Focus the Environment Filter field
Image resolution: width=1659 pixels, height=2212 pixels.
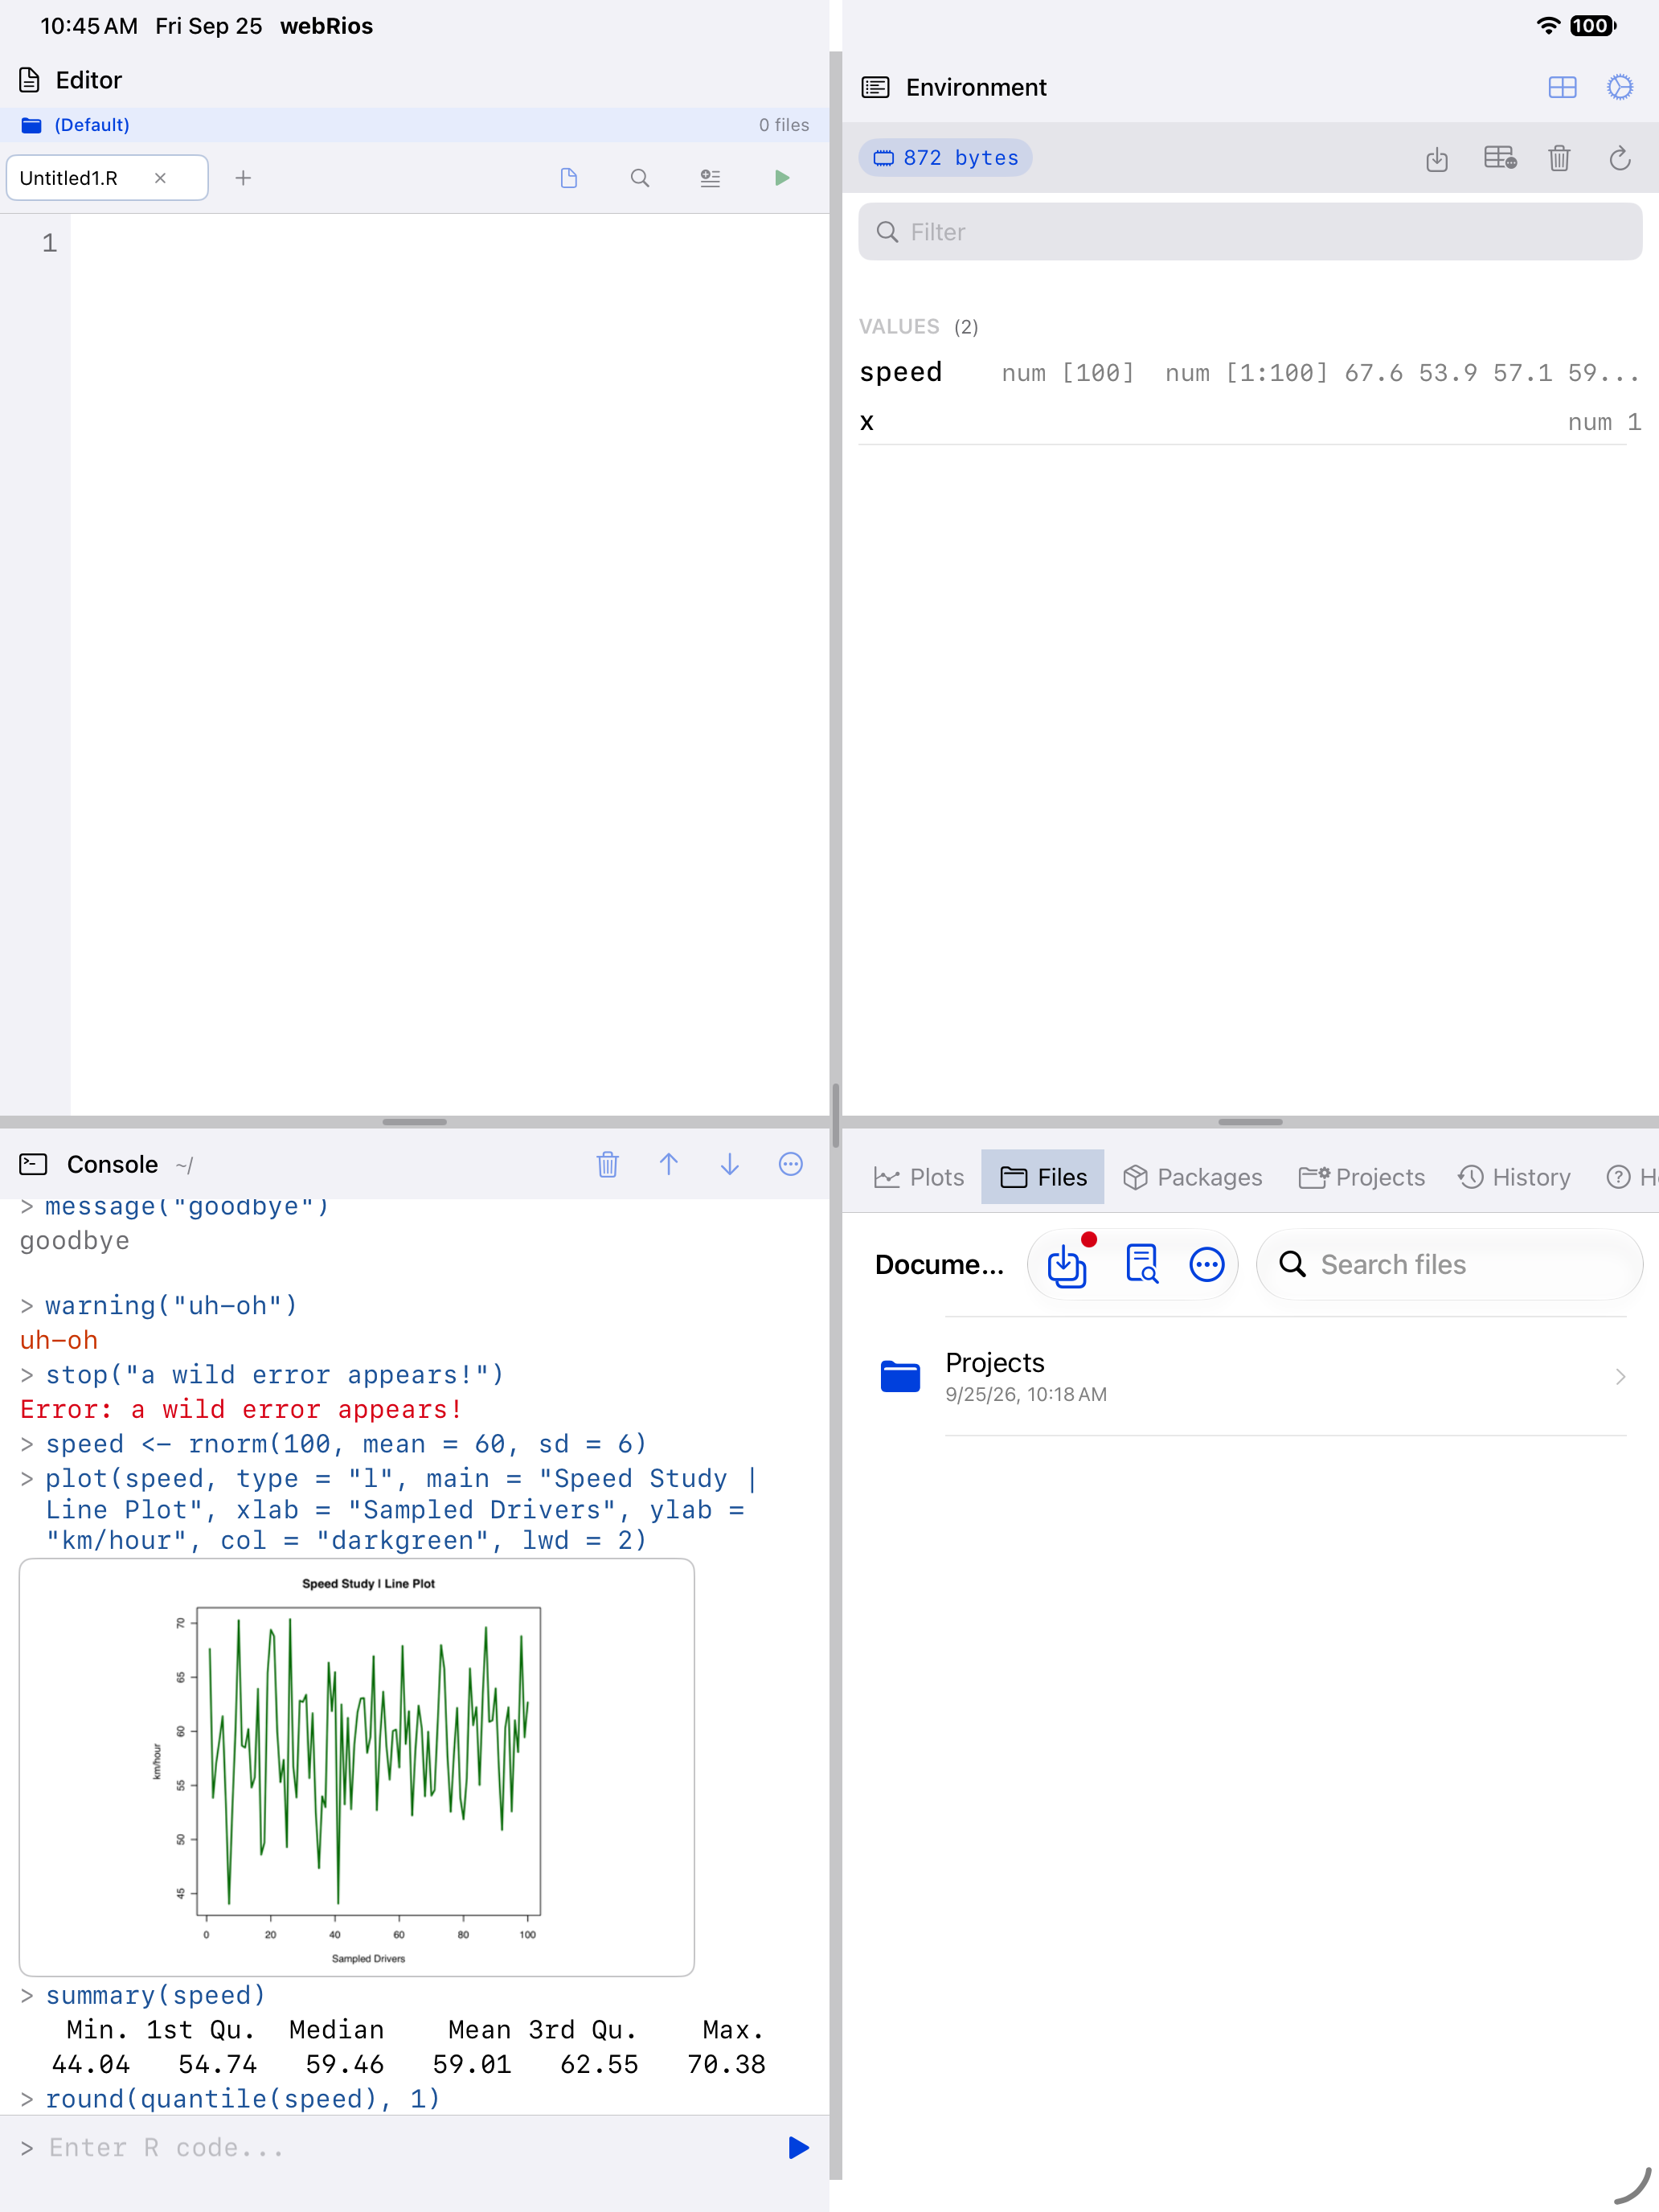pos(1250,232)
